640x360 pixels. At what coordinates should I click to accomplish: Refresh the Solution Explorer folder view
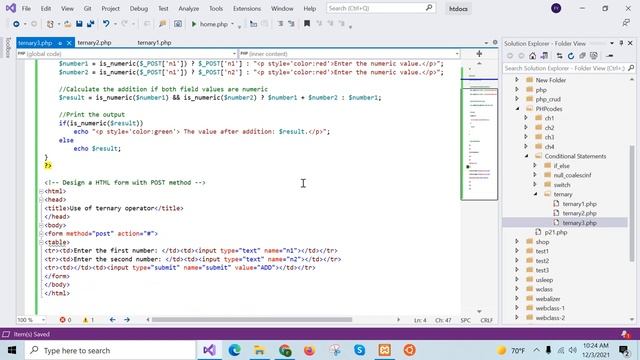click(571, 56)
